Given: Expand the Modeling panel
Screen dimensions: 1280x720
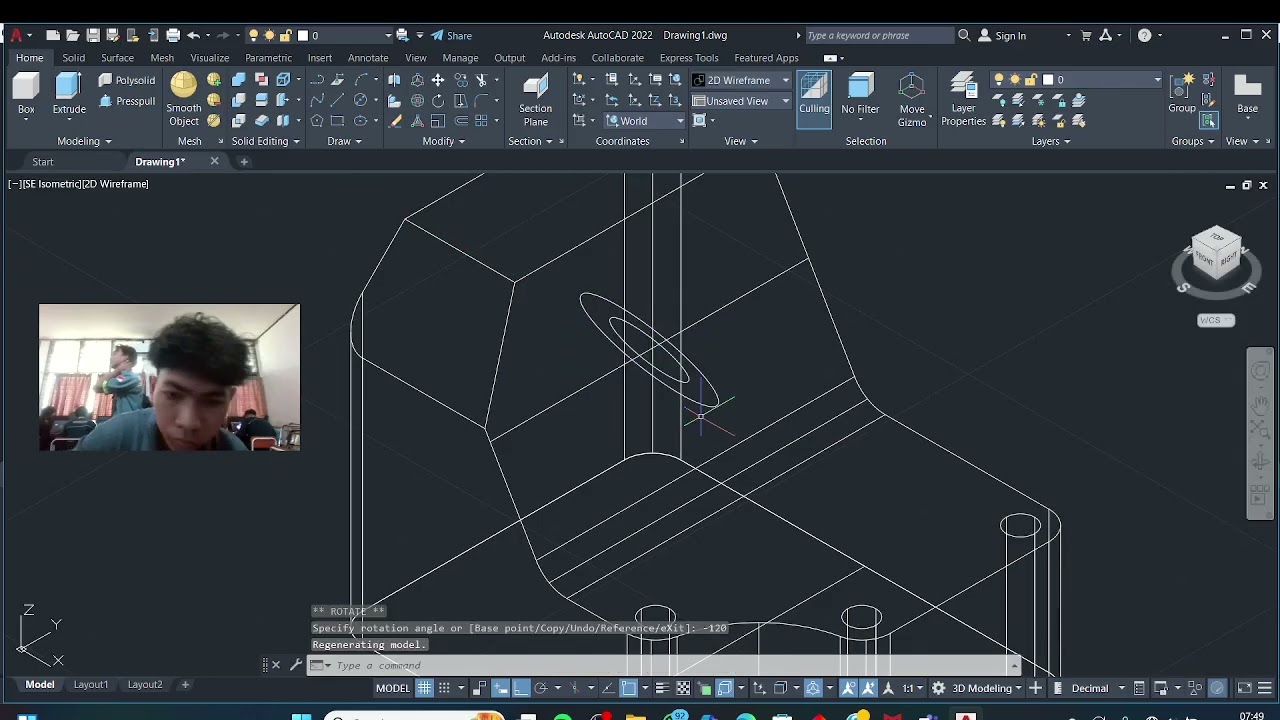Looking at the screenshot, I should coord(84,141).
